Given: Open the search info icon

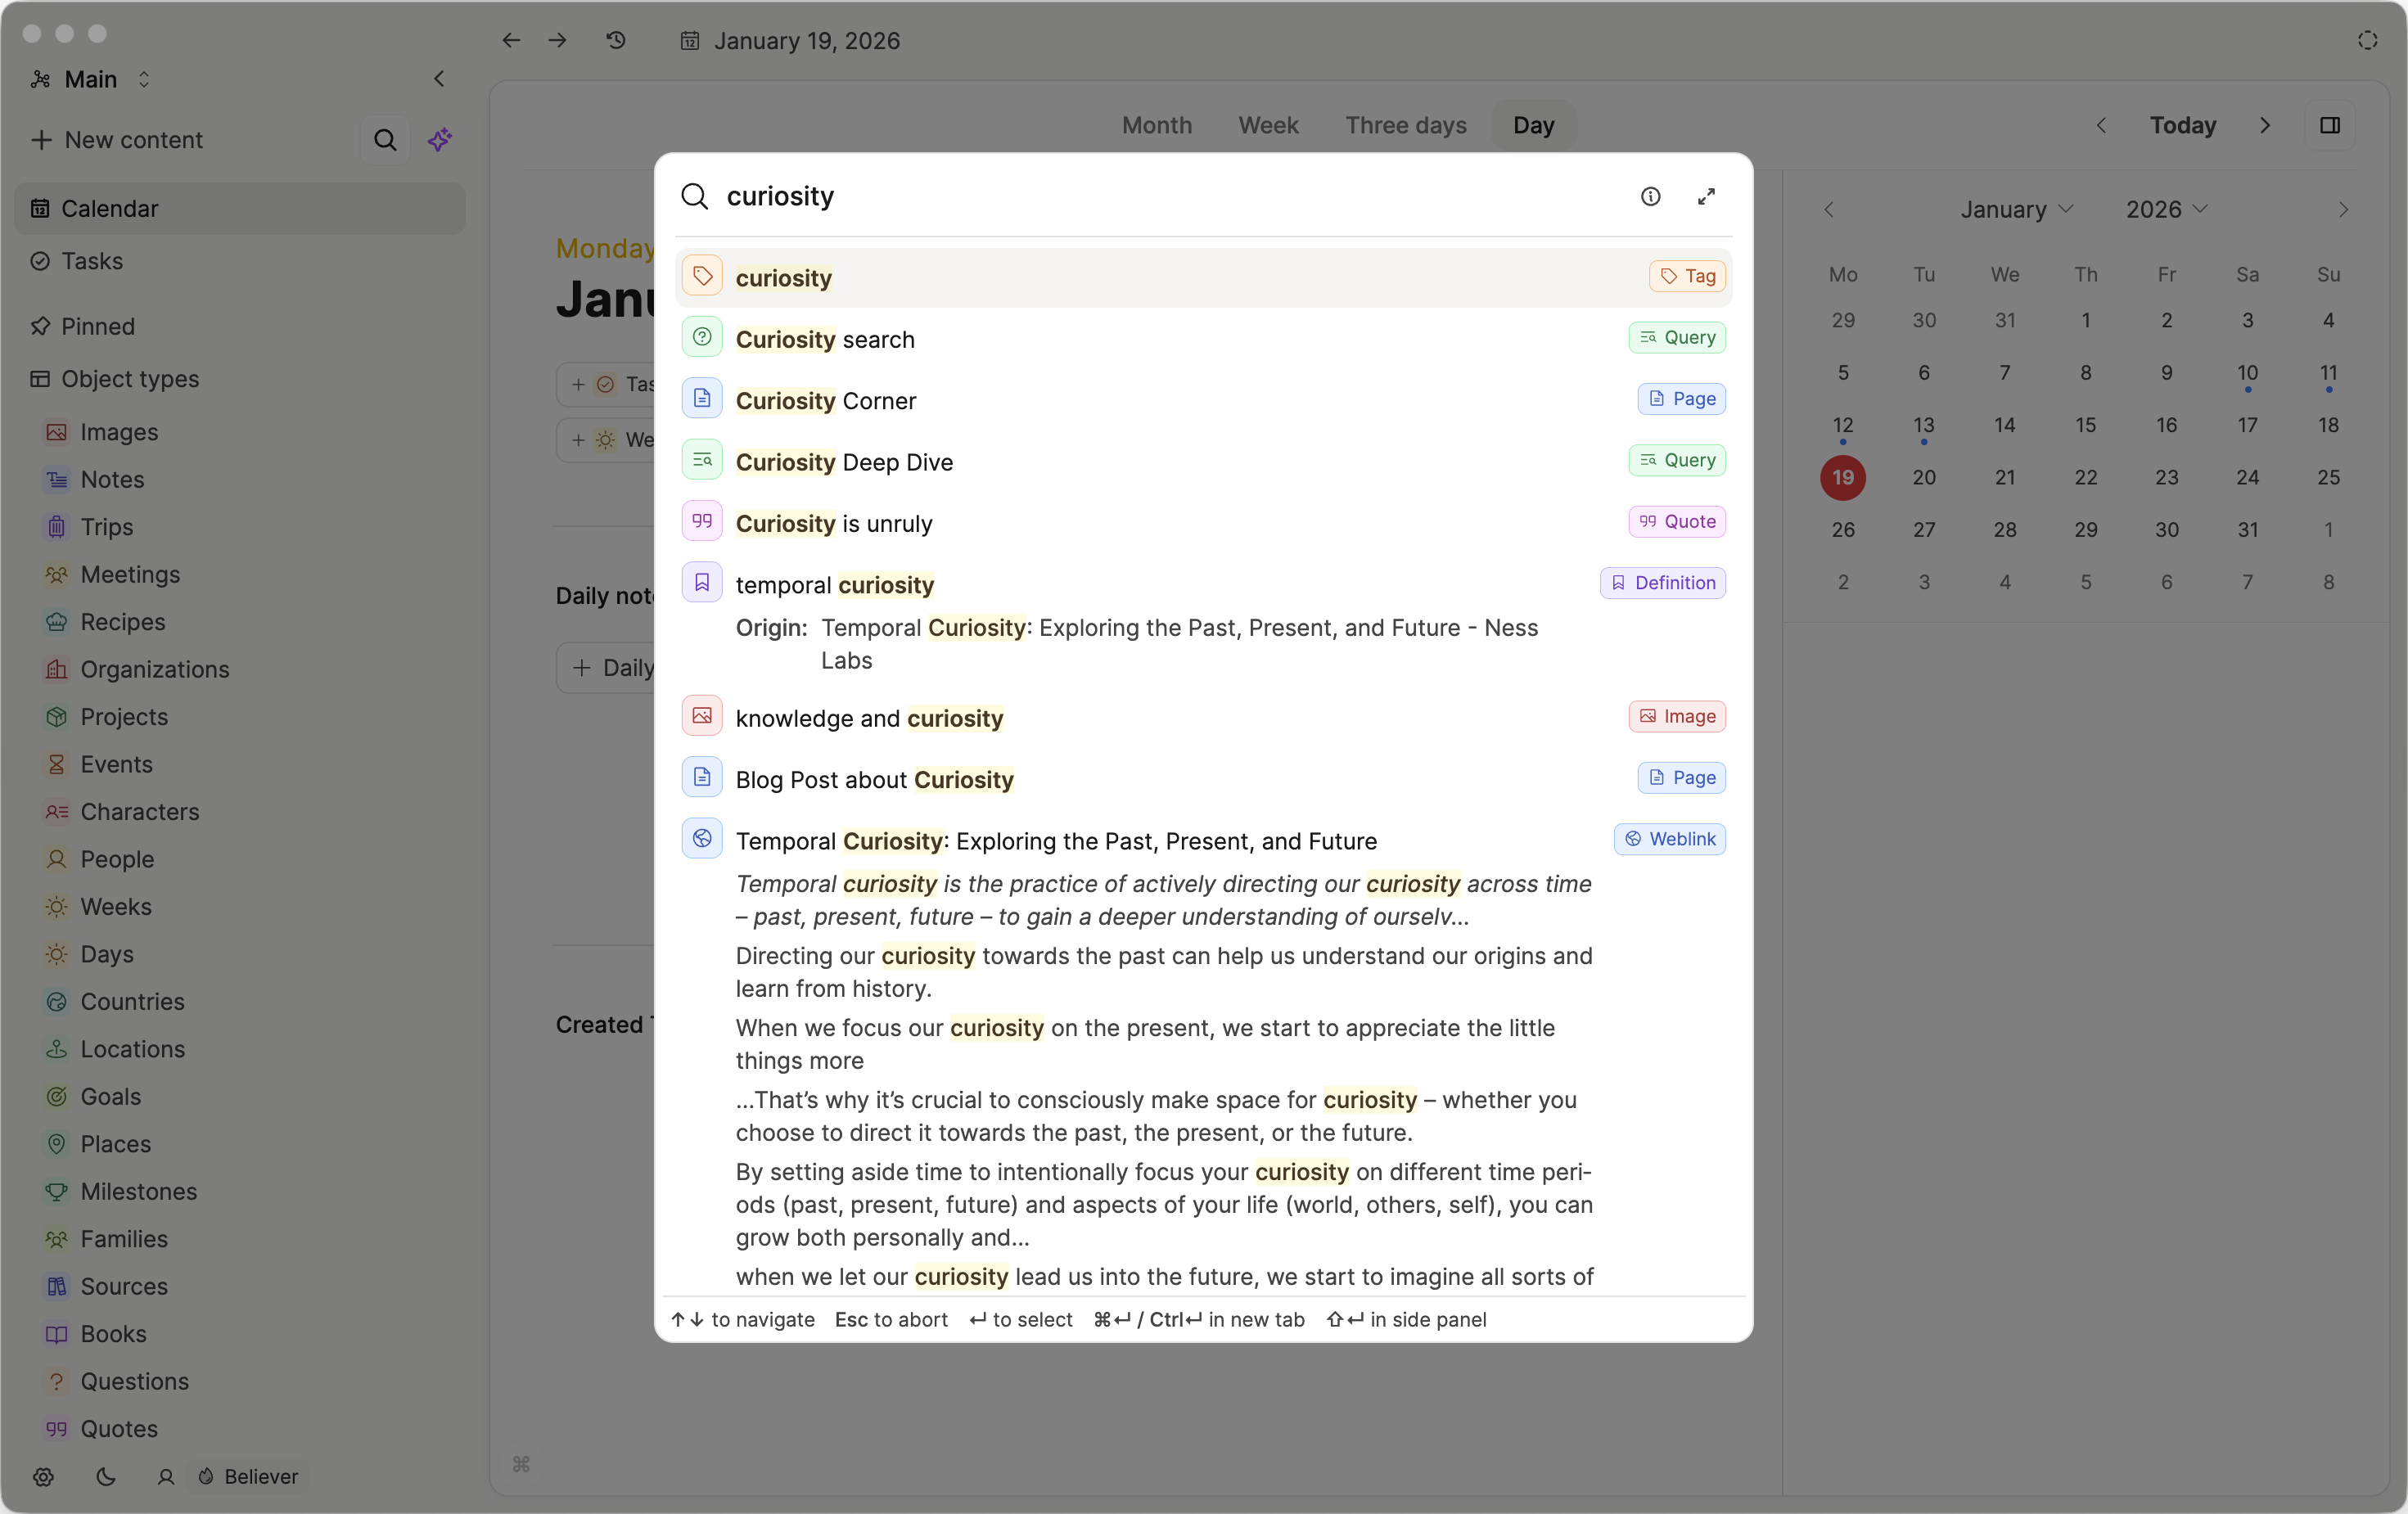Looking at the screenshot, I should pos(1650,196).
